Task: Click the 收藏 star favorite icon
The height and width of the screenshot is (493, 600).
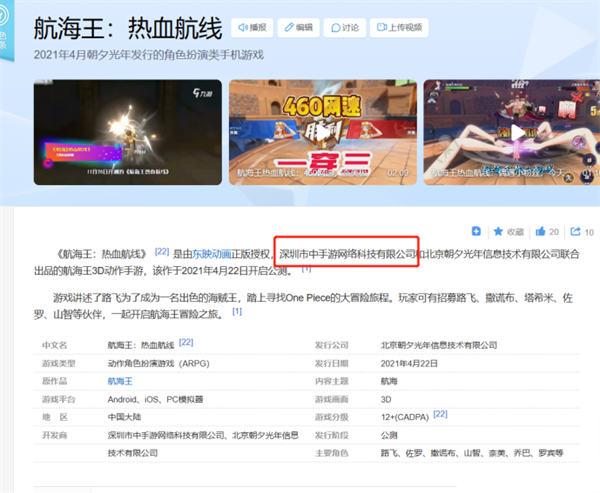Action: 498,232
